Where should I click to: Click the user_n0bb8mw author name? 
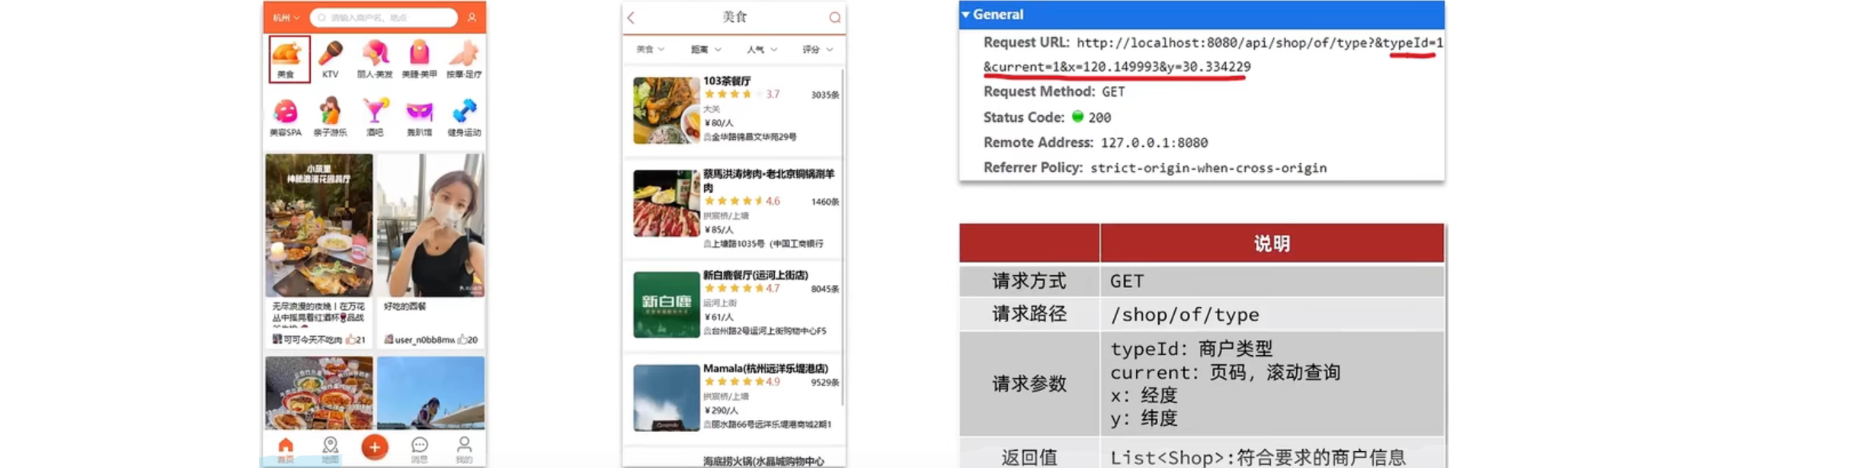[424, 340]
